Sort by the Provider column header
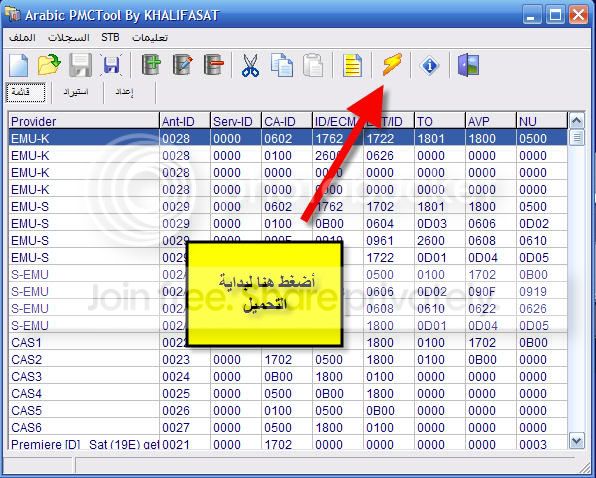Screen dimensions: 596x478 click(84, 121)
